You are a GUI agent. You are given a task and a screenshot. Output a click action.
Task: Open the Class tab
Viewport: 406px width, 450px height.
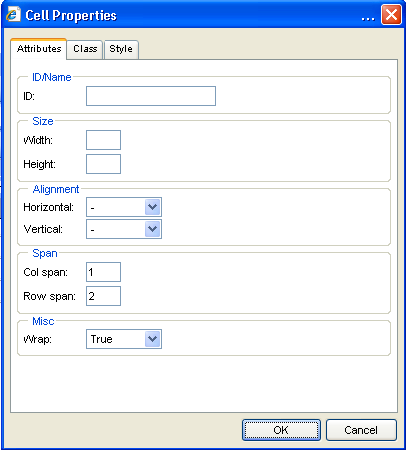[85, 49]
